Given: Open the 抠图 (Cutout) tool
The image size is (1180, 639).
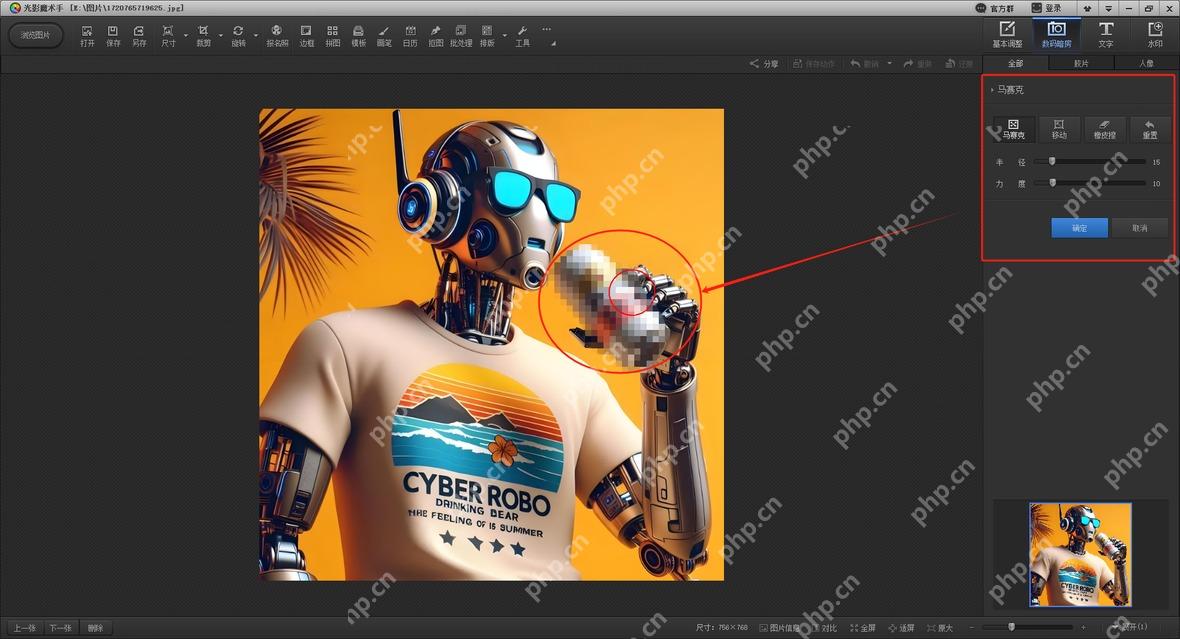Looking at the screenshot, I should click(x=436, y=35).
